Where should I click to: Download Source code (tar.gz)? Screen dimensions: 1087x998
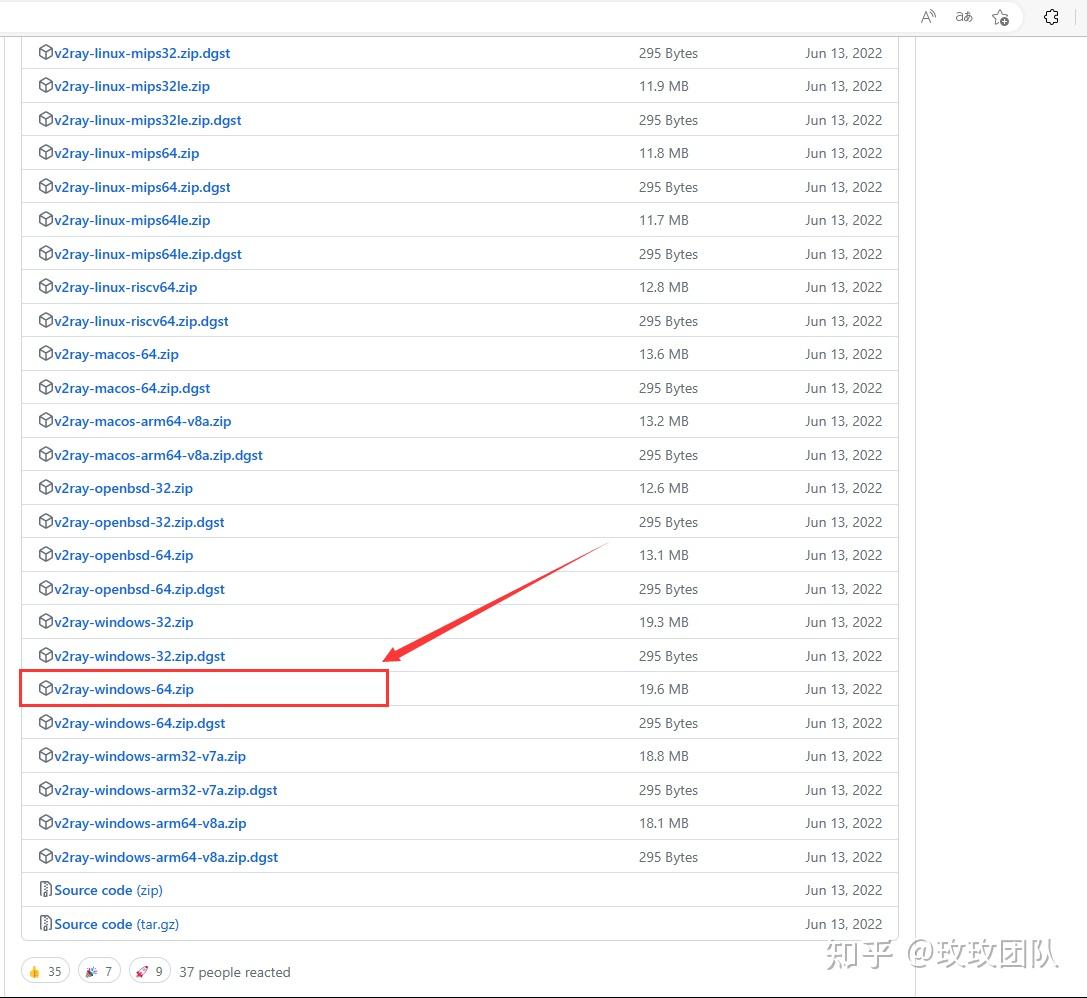point(116,924)
